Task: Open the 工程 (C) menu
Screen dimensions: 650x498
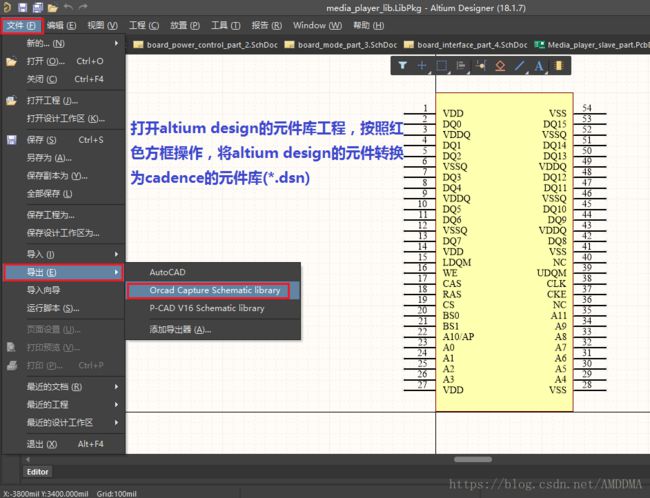Action: coord(144,26)
